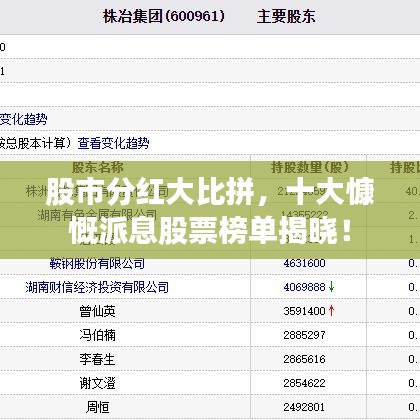The width and height of the screenshot is (420, 420).
Task: Click 主要股东 heading
Action: 286,16
